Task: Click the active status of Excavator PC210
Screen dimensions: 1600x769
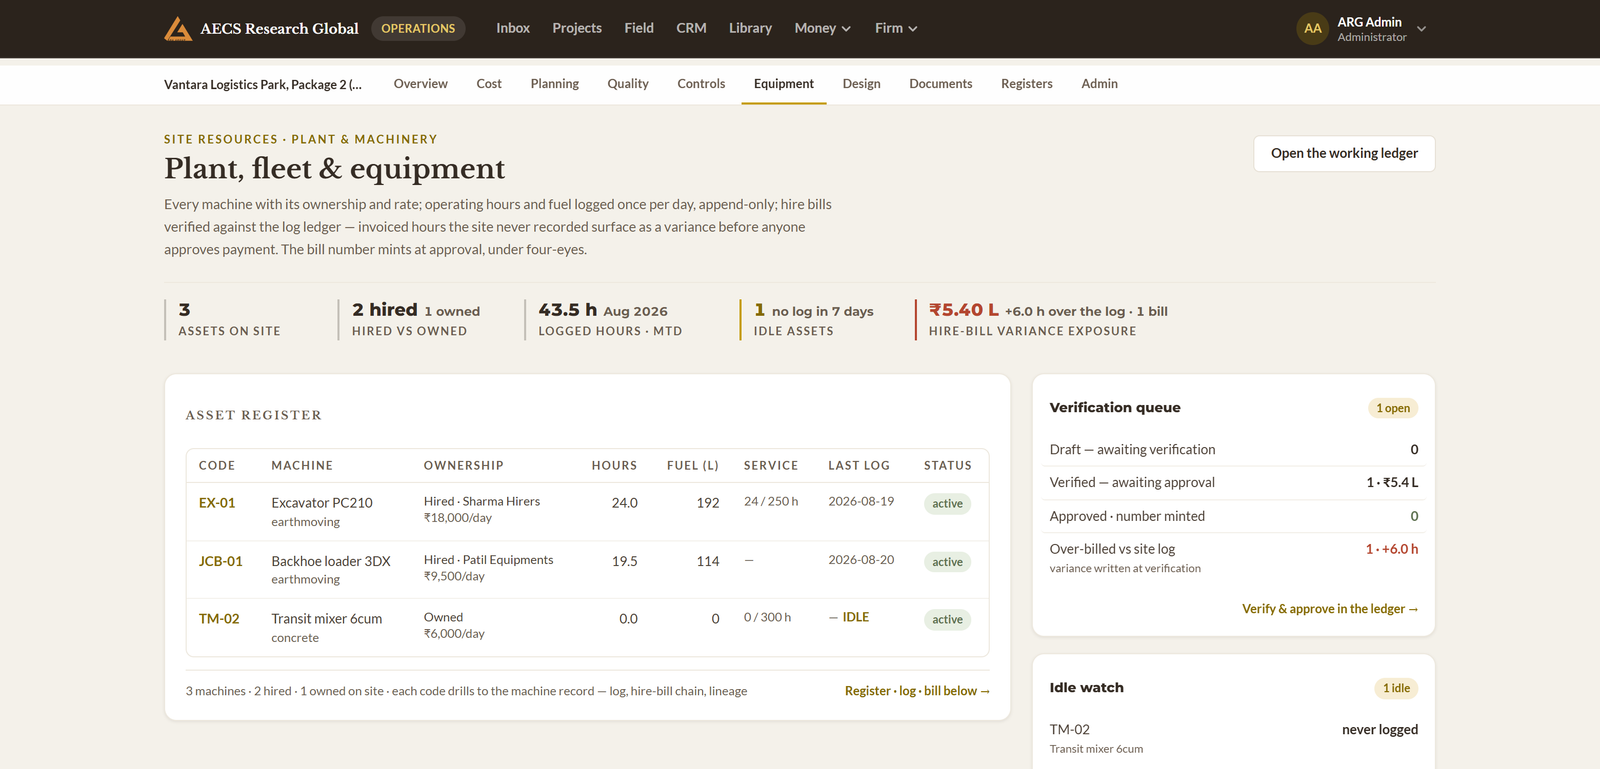Action: (947, 504)
